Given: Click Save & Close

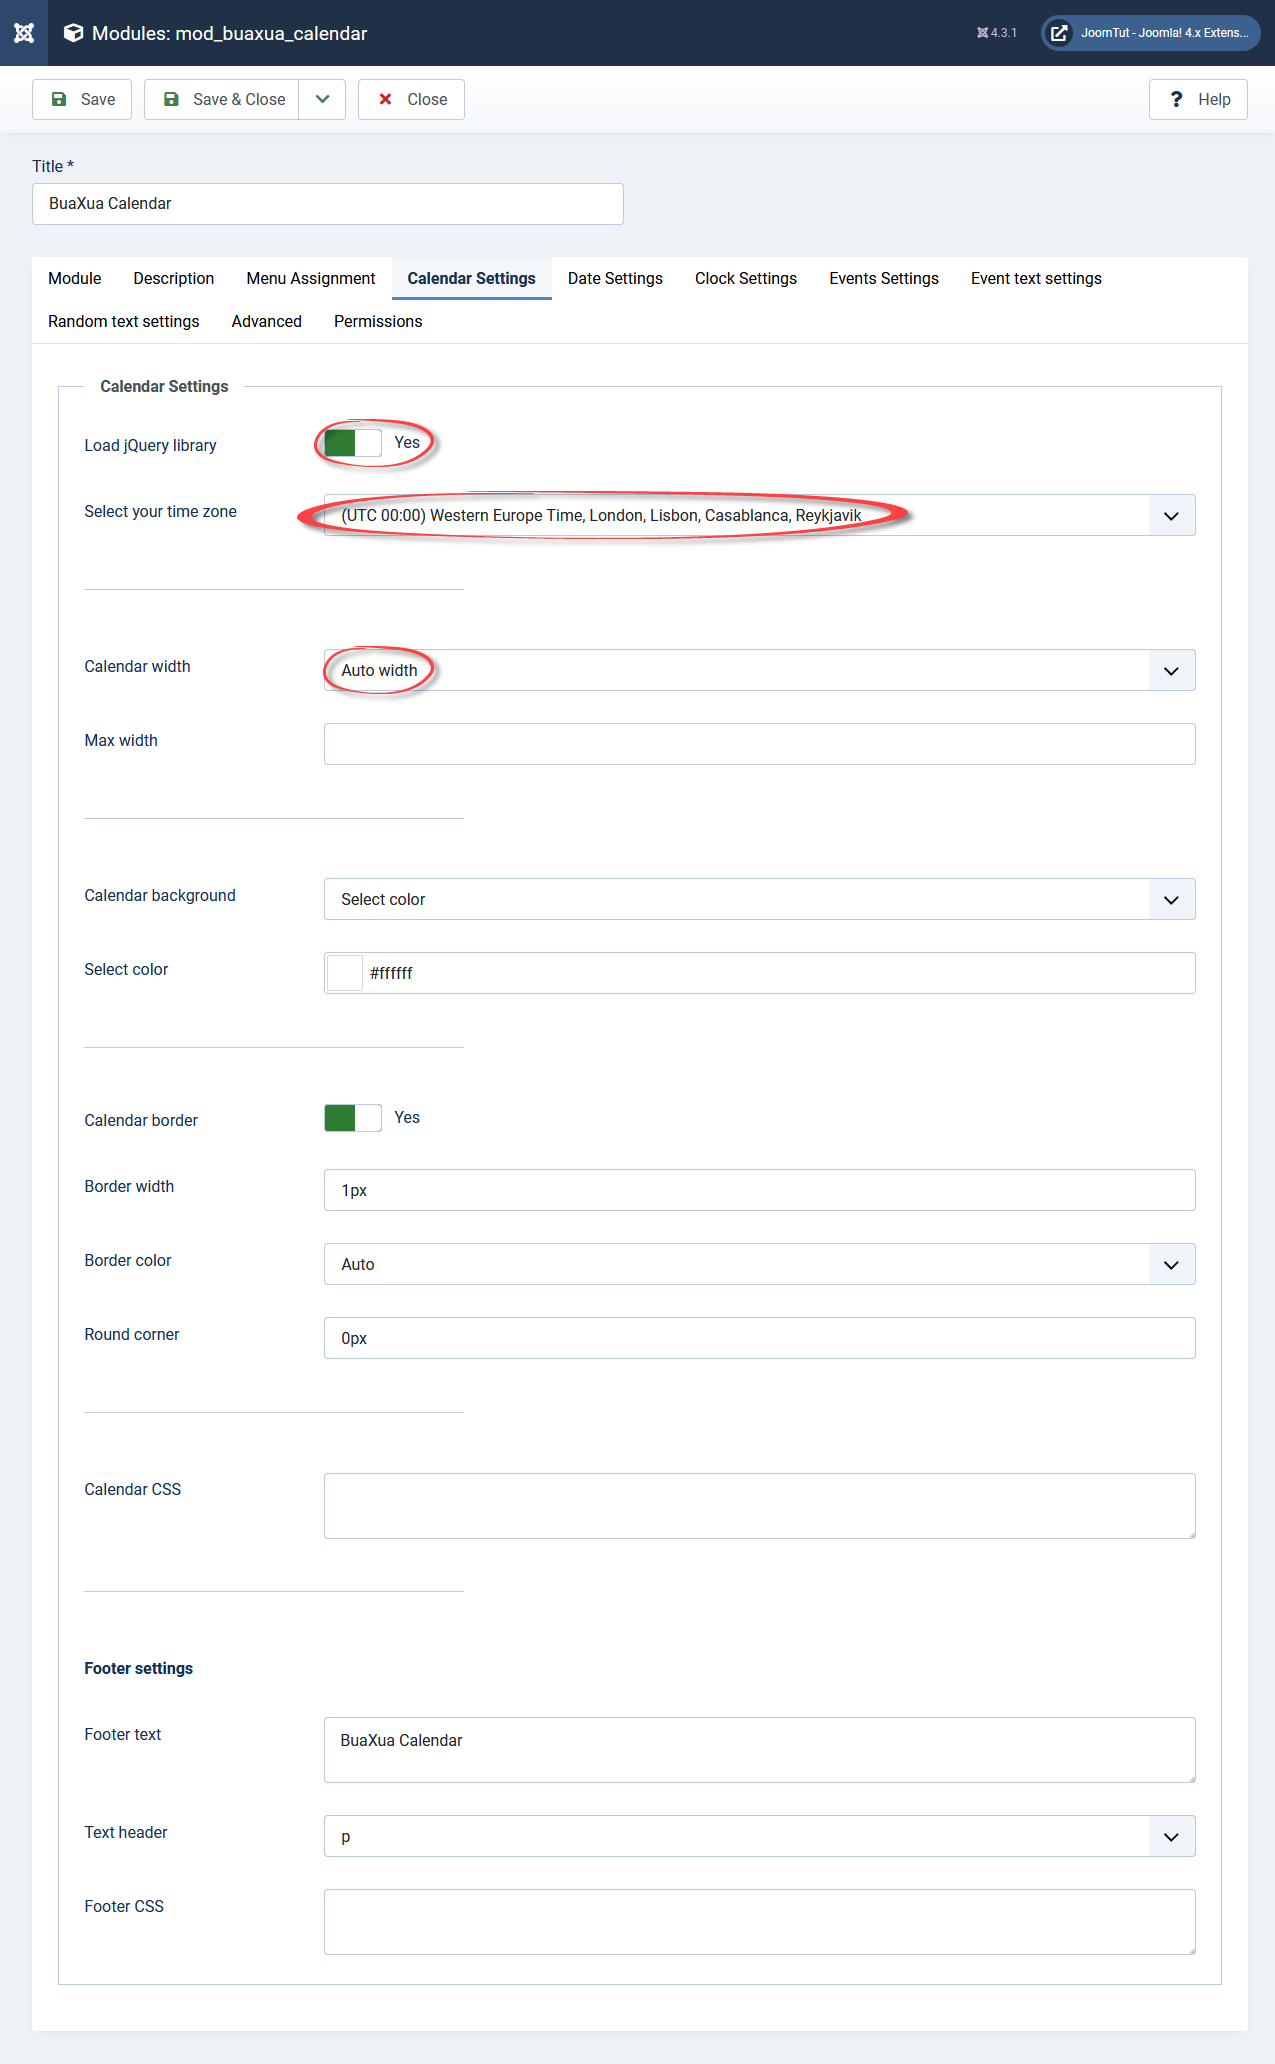Looking at the screenshot, I should [x=222, y=99].
